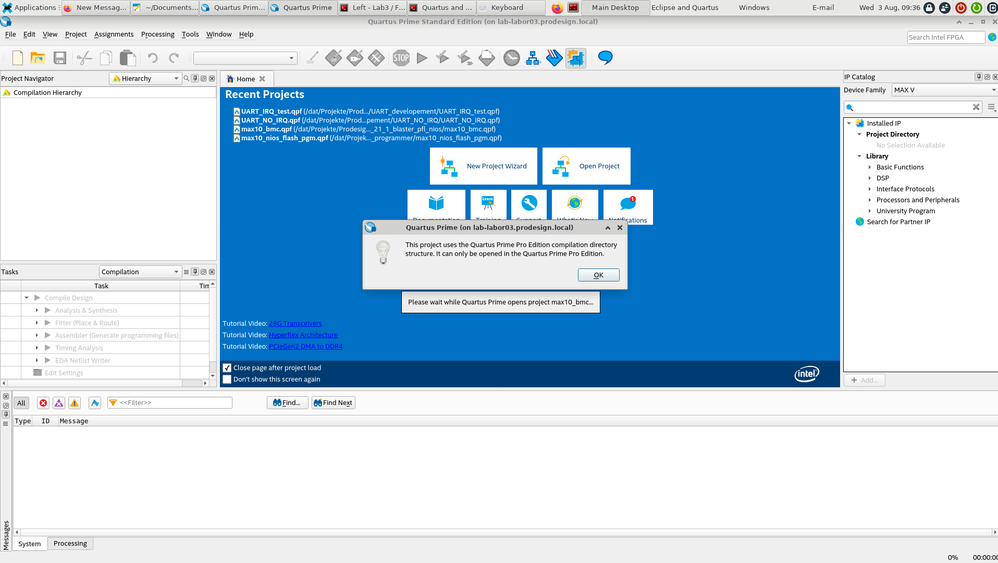
Task: Click the Cut scissors icon
Action: click(84, 58)
